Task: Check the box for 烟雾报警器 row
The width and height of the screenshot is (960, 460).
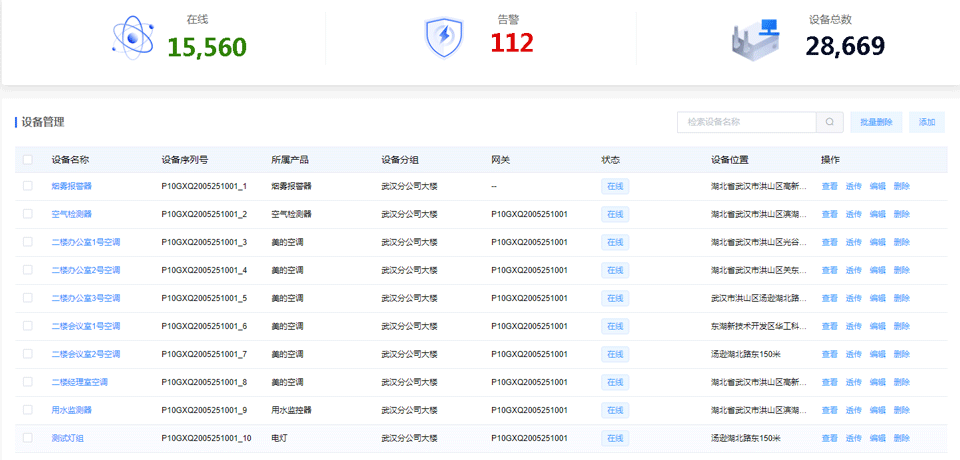Action: [x=28, y=186]
